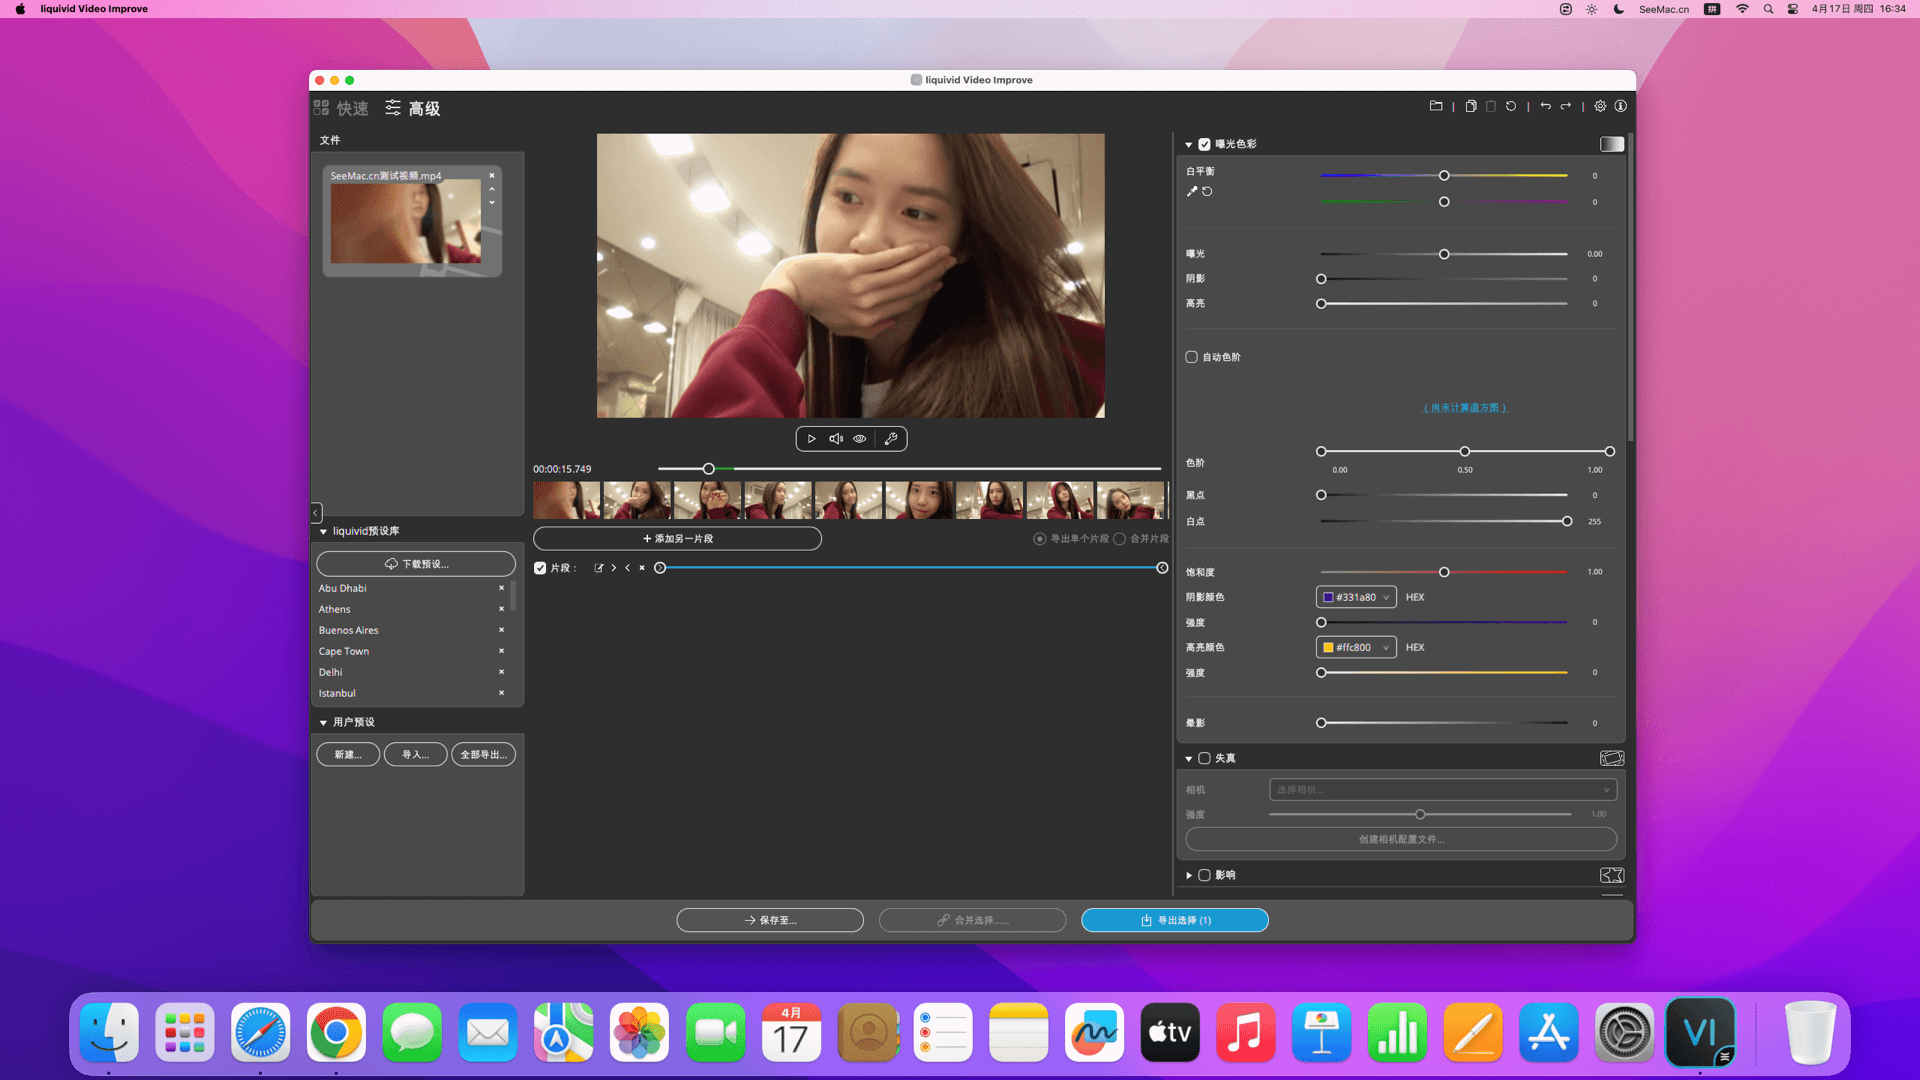The image size is (1920, 1080).
Task: Delete the Istanbul preset
Action: (x=502, y=693)
